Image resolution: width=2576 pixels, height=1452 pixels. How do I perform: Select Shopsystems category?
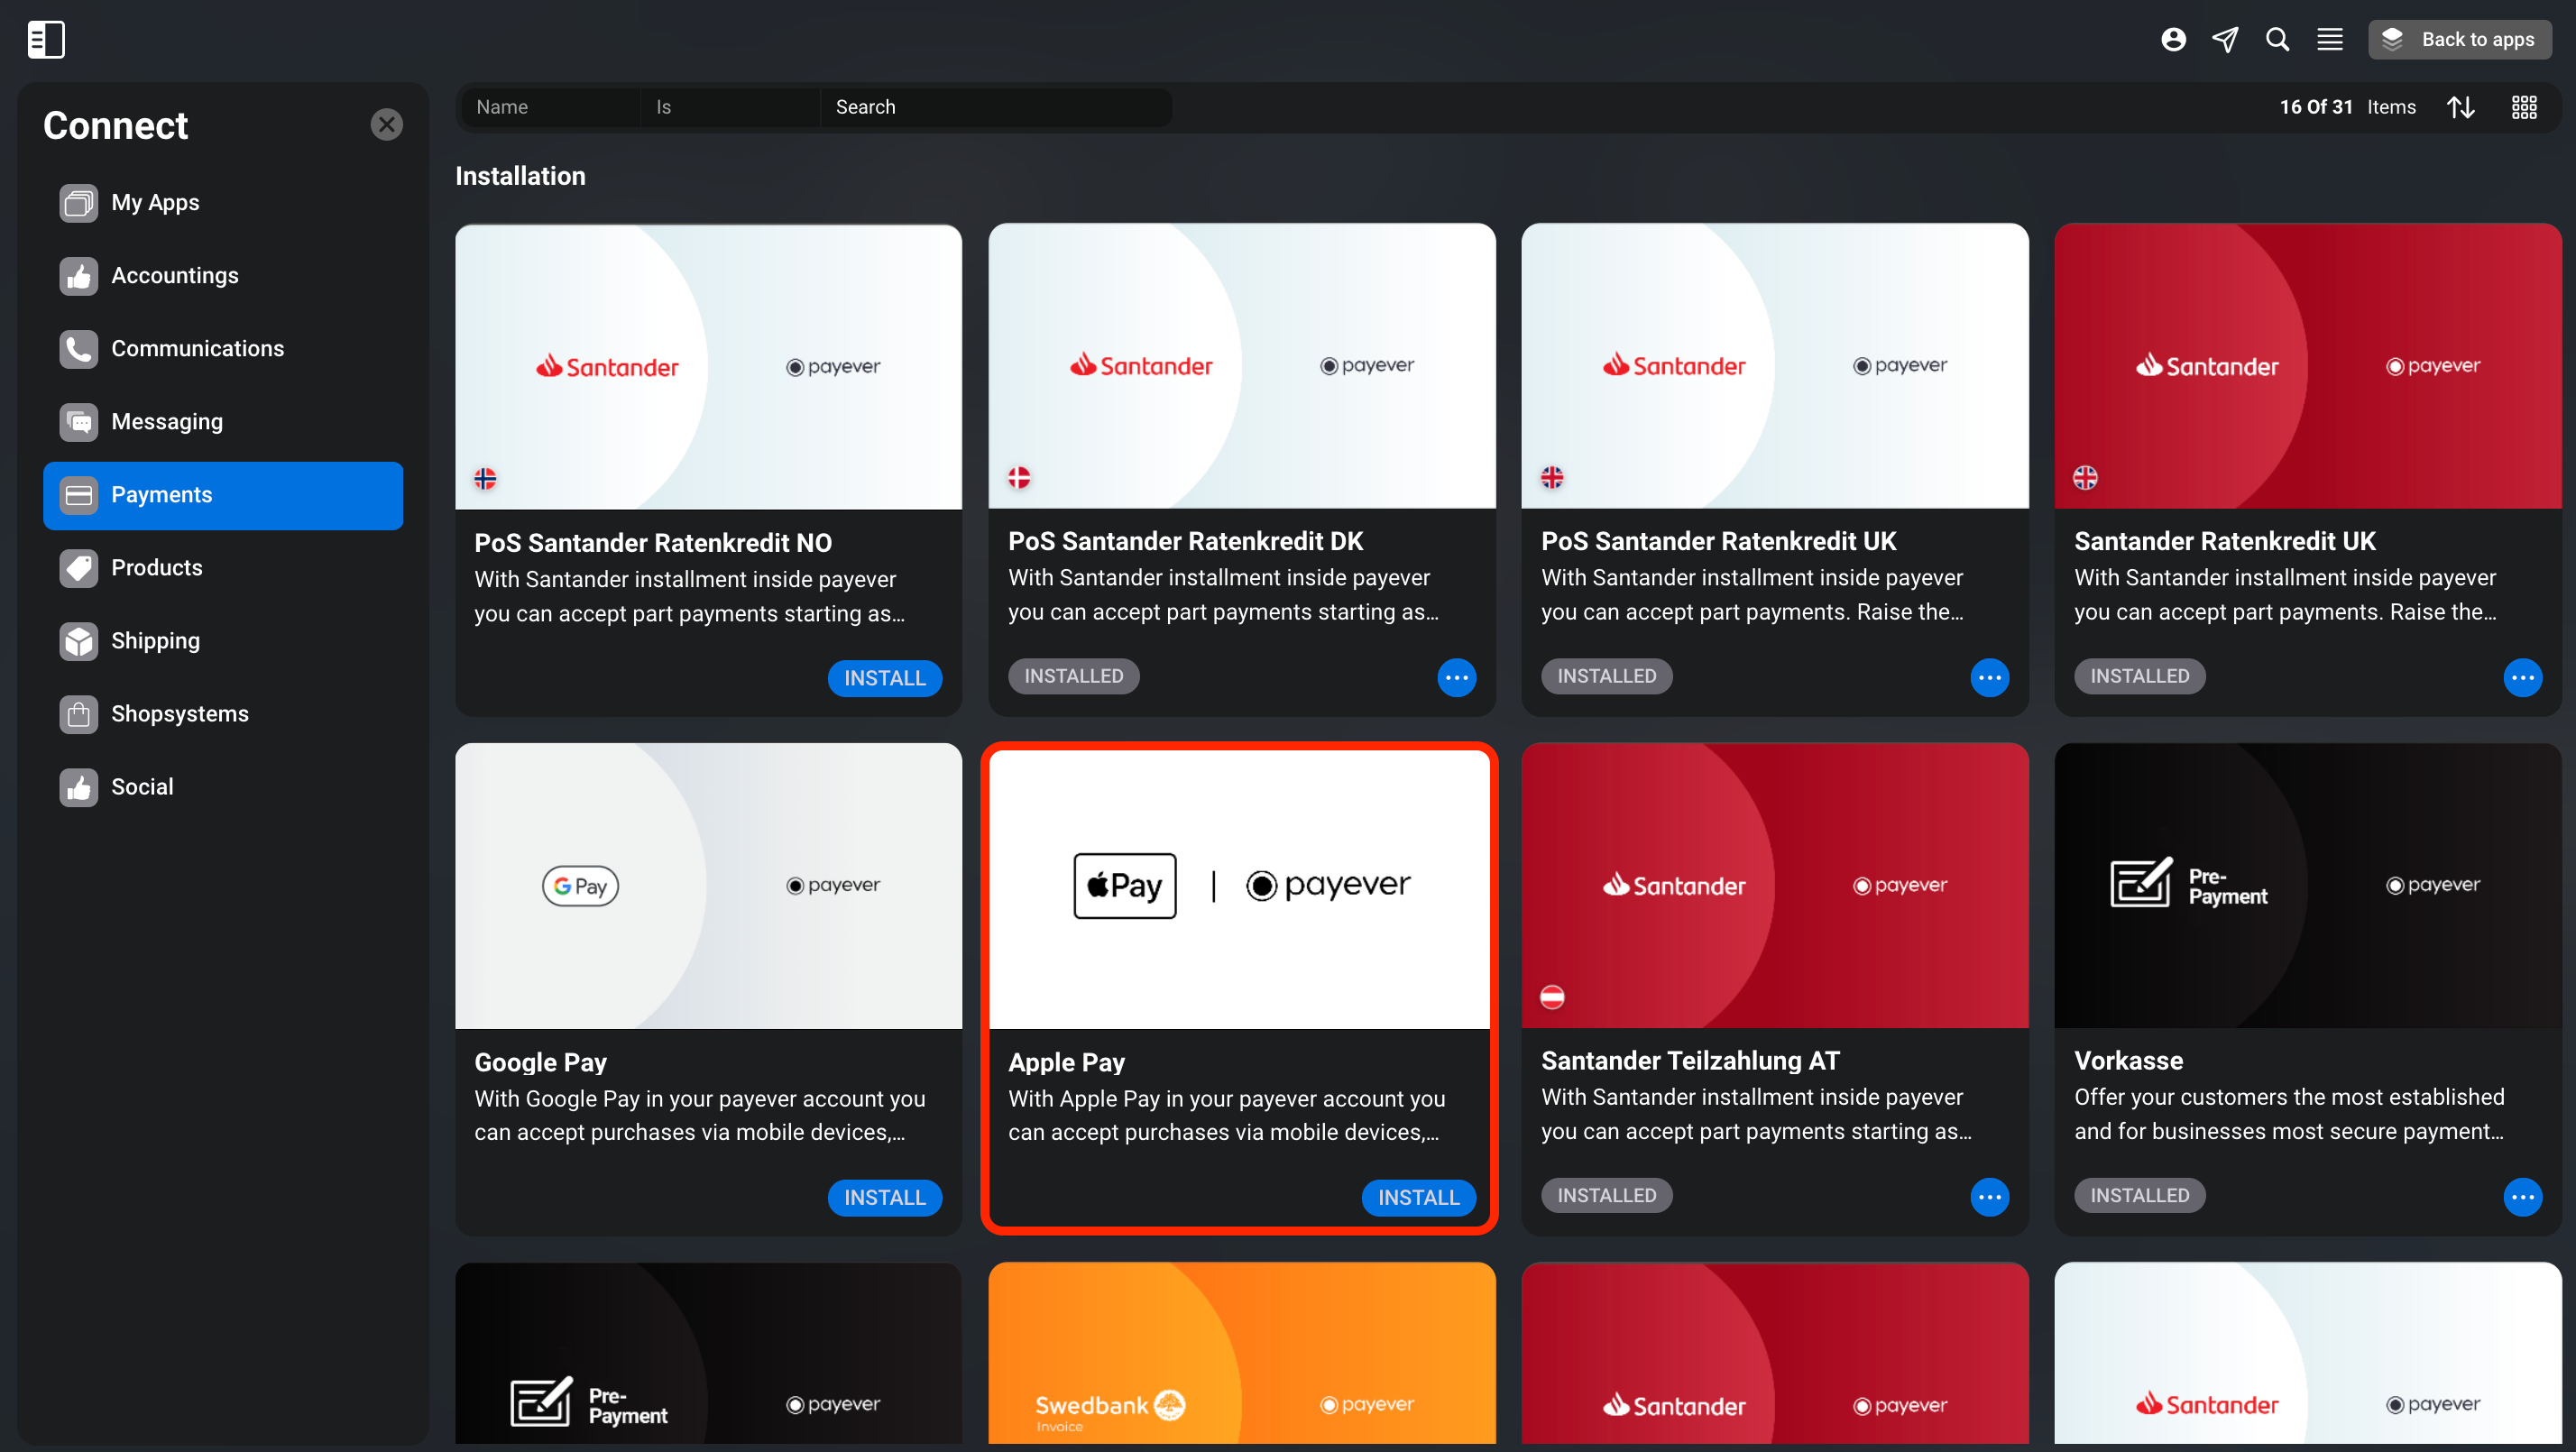223,714
